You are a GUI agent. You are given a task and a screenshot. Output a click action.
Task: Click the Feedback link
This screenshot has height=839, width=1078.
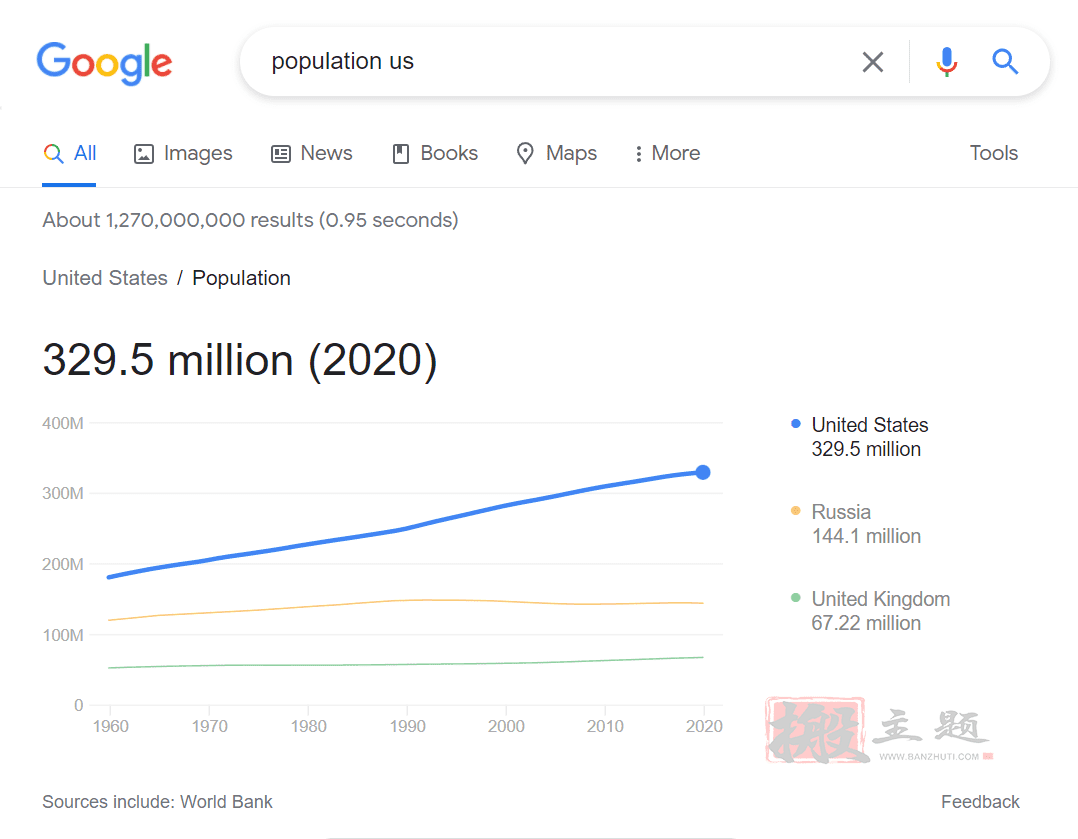pos(980,802)
